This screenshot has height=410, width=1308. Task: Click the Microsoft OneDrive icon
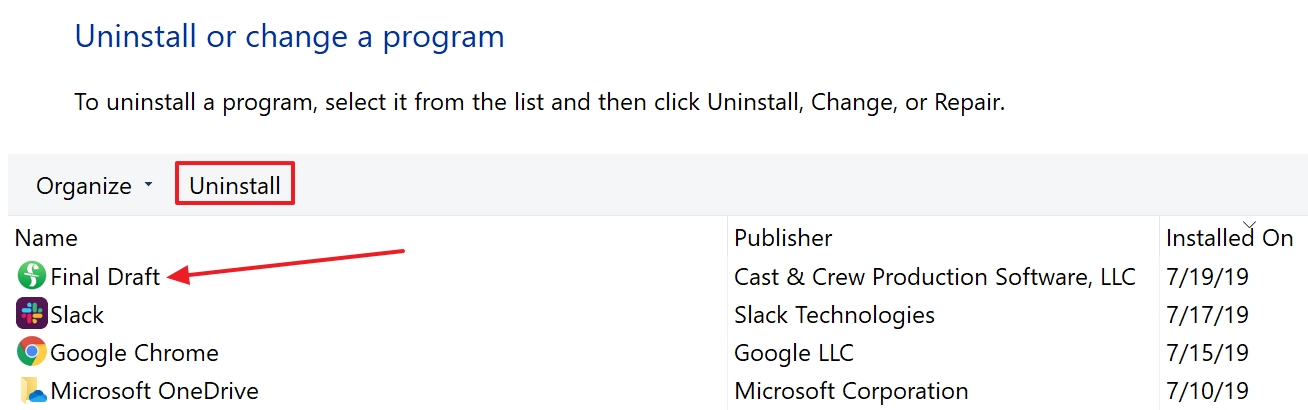click(32, 391)
